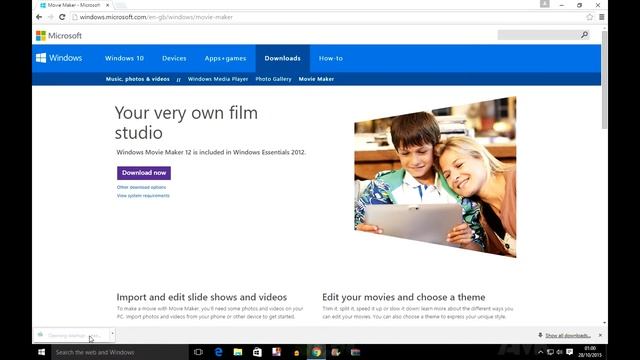The height and width of the screenshot is (360, 640).
Task: Click heading Edit your movies and choose
Action: click(404, 297)
